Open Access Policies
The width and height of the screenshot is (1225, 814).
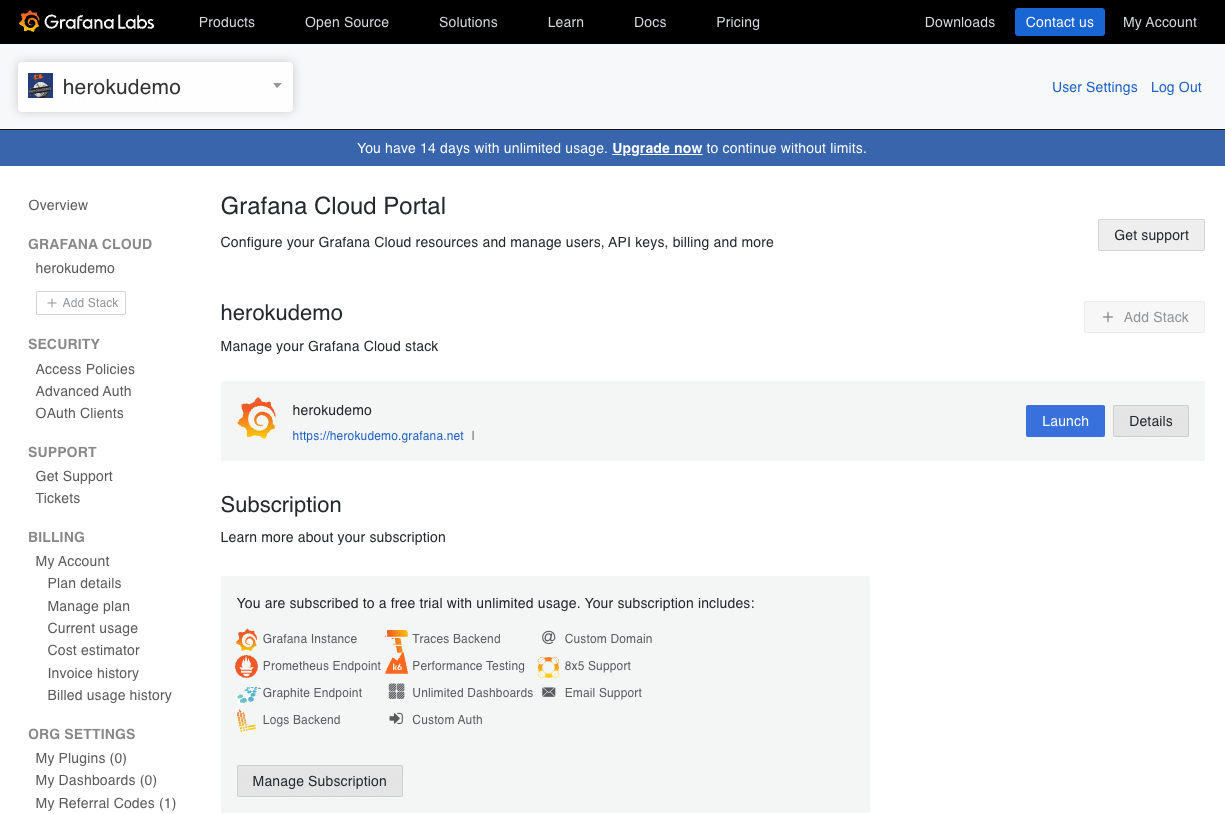click(x=85, y=369)
